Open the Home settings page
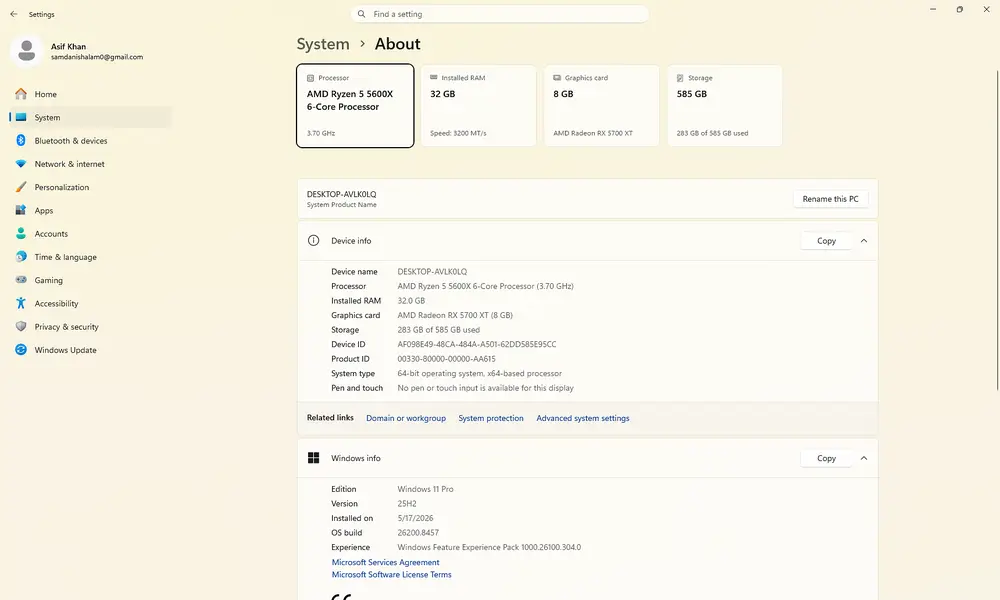 click(91, 94)
